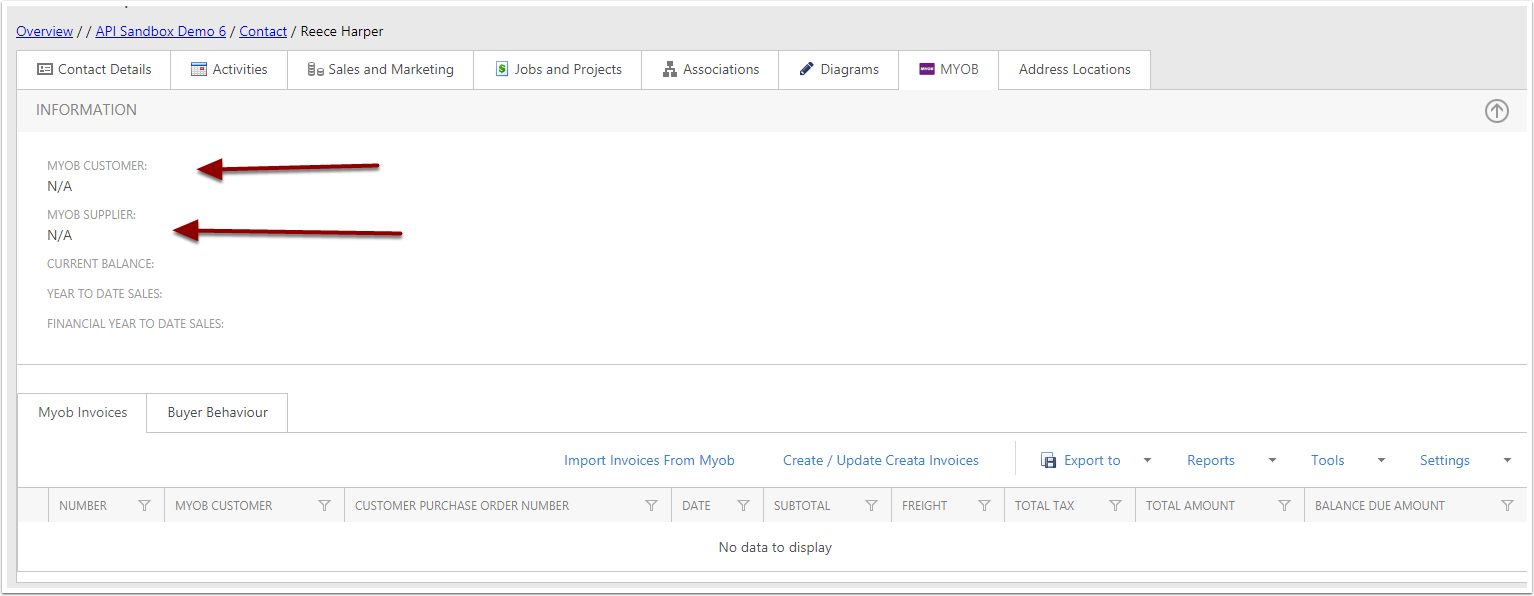The image size is (1534, 596).
Task: Click the TOTAL AMOUNT column filter icon
Action: [1284, 506]
